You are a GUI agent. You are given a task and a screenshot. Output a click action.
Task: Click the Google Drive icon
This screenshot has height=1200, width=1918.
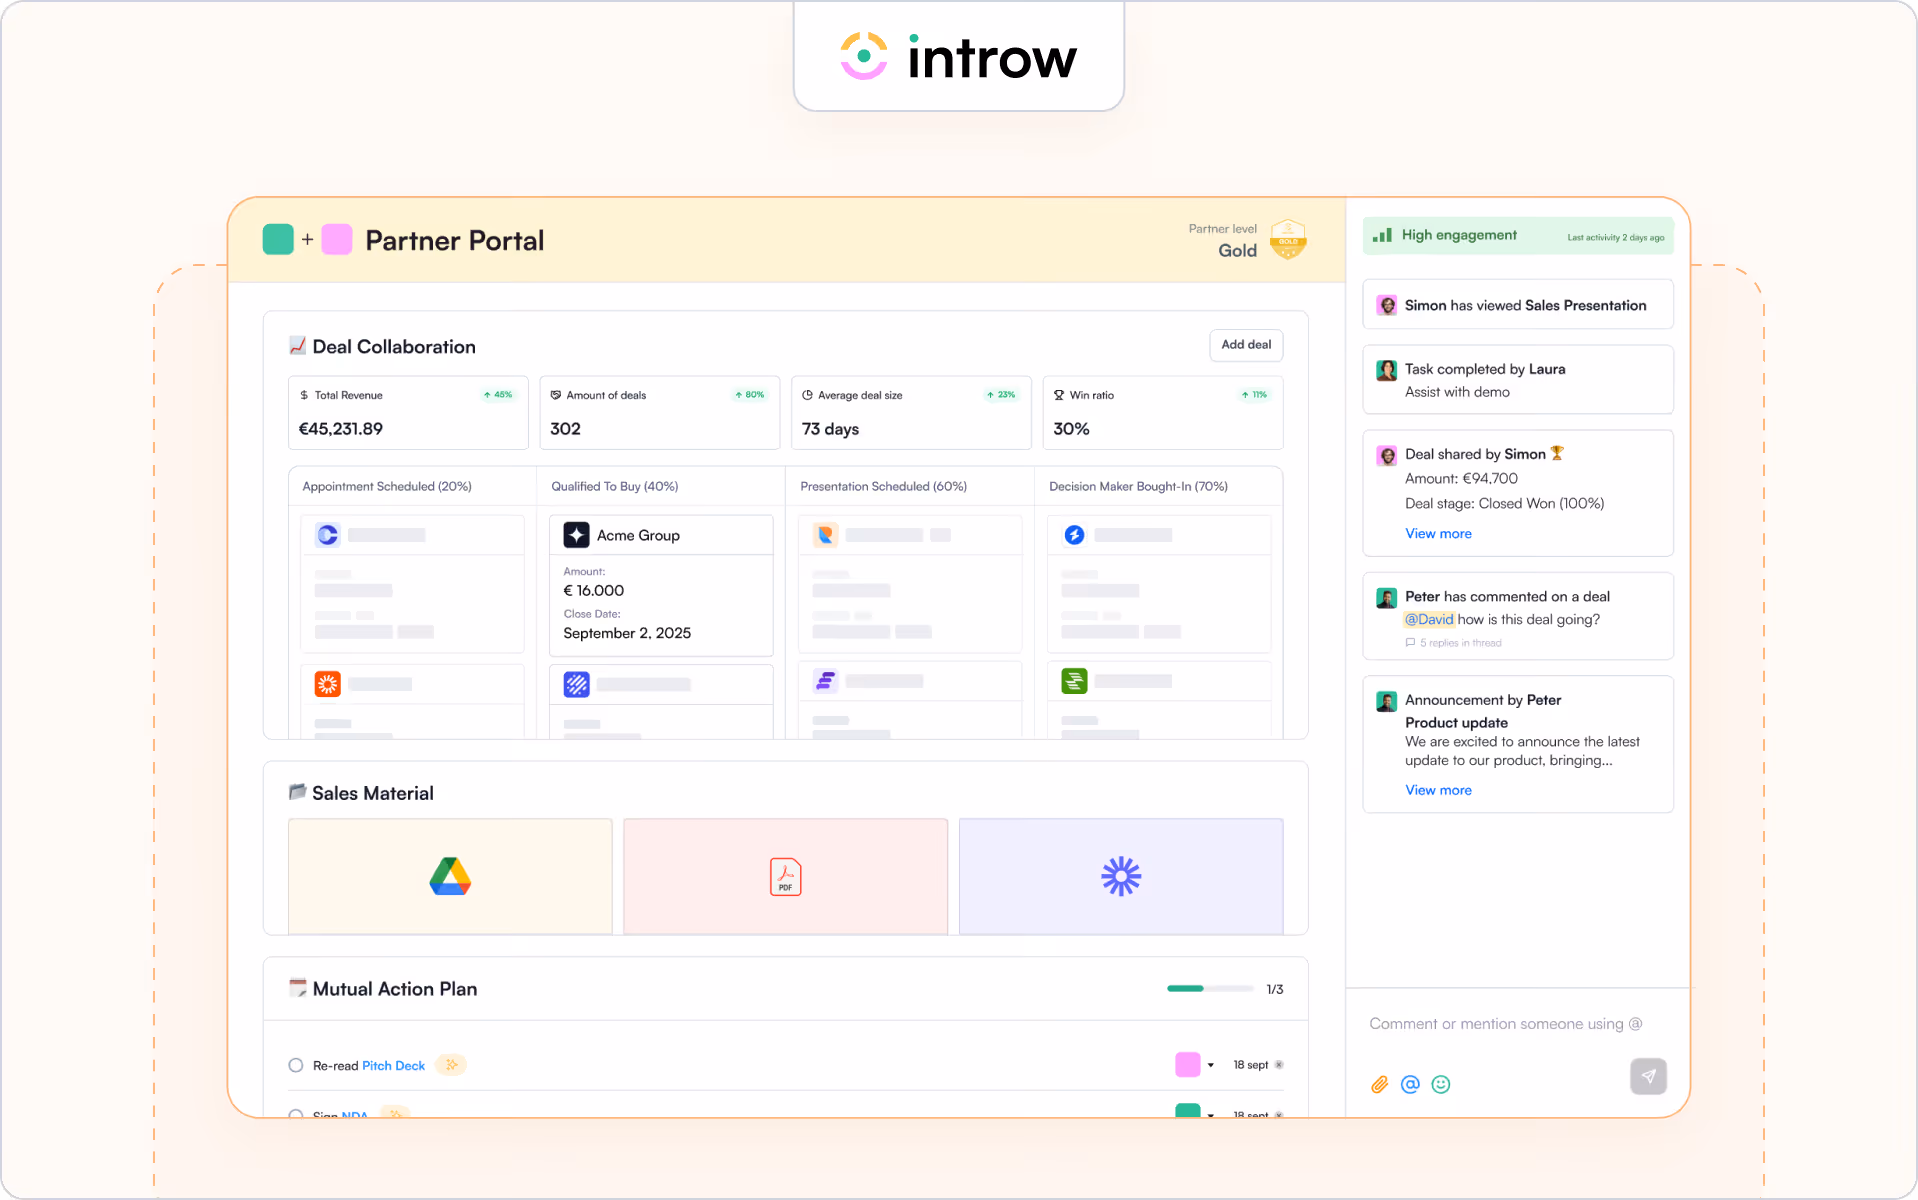450,876
